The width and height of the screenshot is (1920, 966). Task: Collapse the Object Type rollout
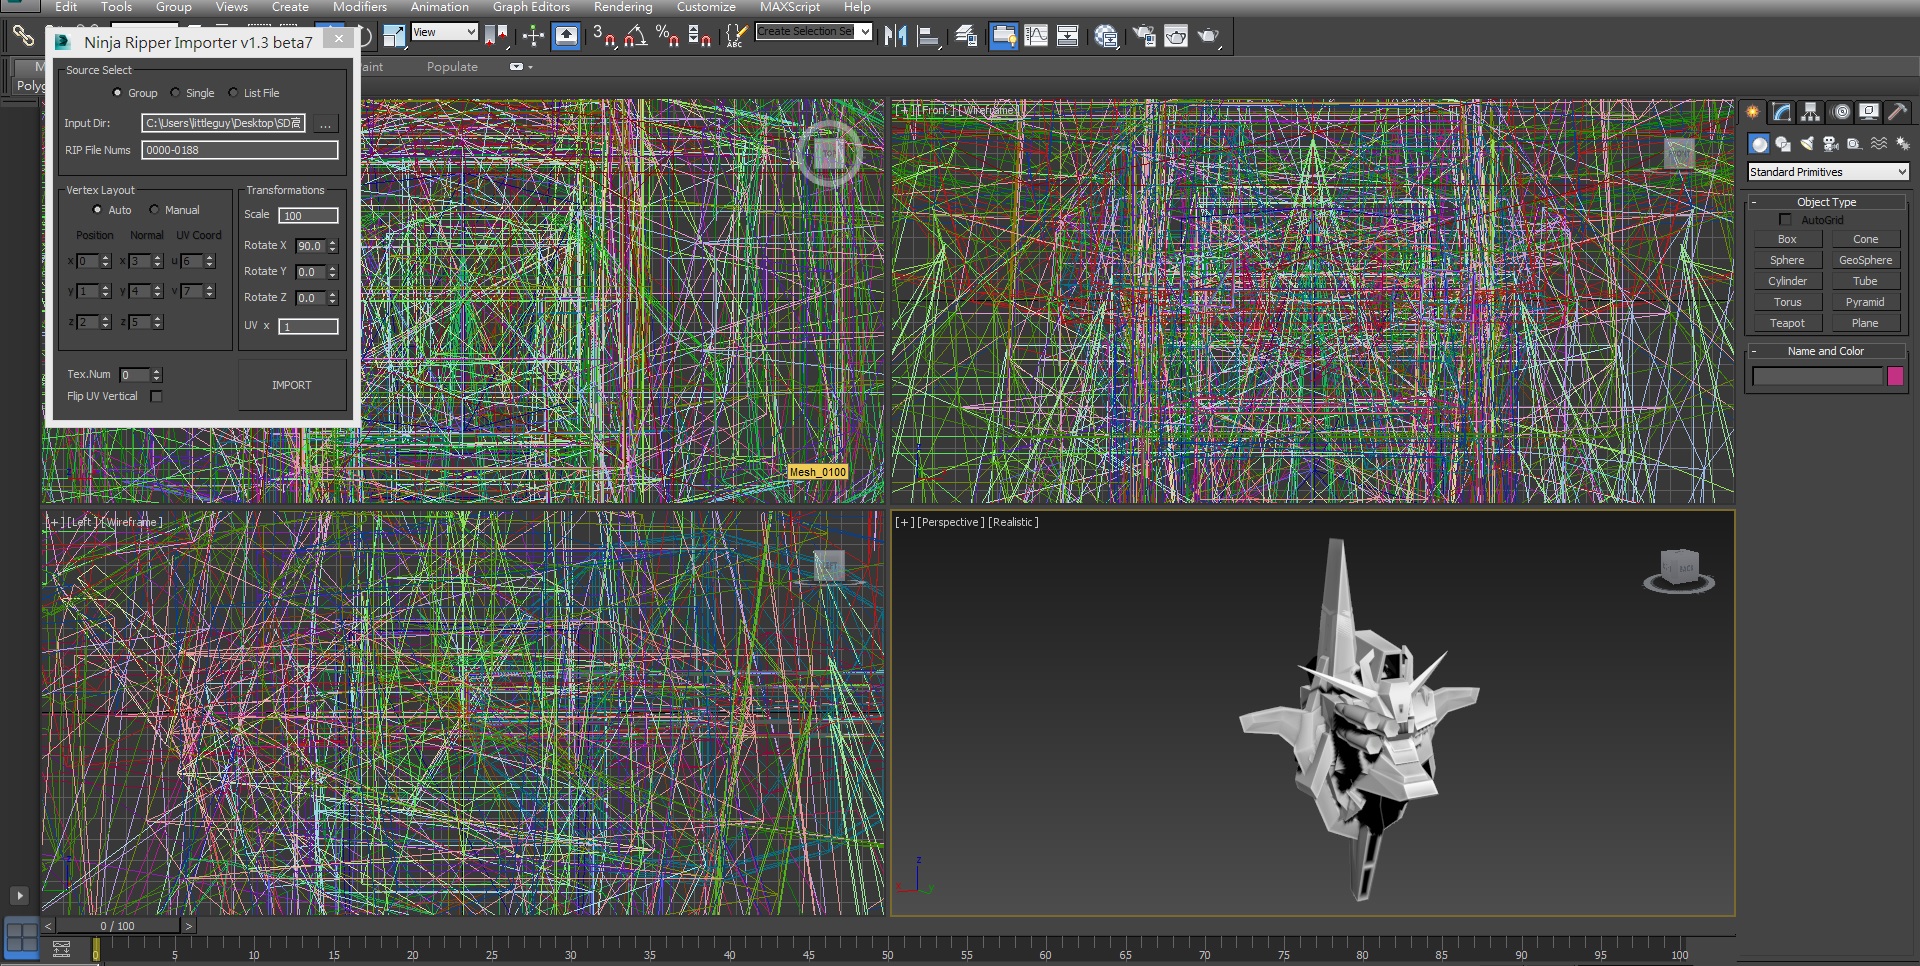pyautogui.click(x=1826, y=202)
